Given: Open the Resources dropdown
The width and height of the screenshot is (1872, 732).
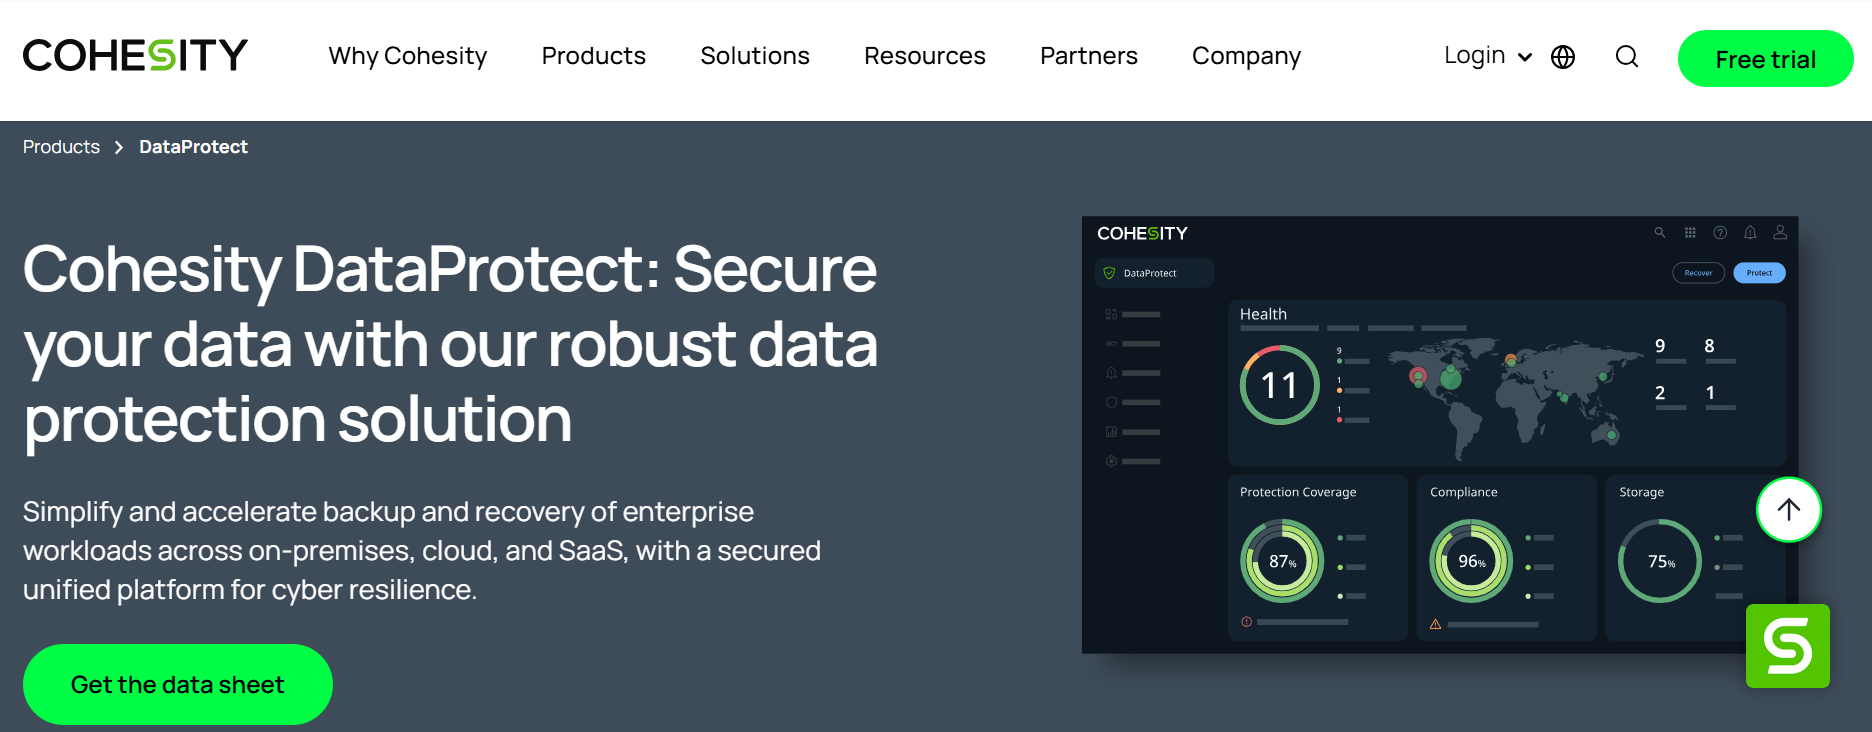Looking at the screenshot, I should point(924,56).
